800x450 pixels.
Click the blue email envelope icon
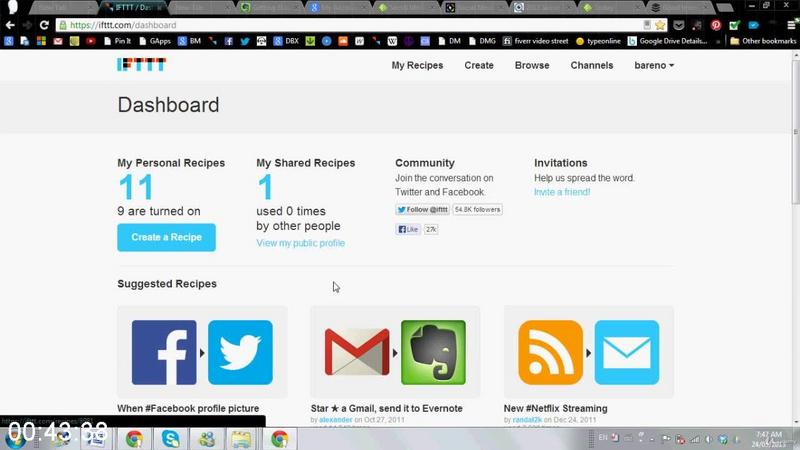pyautogui.click(x=627, y=353)
